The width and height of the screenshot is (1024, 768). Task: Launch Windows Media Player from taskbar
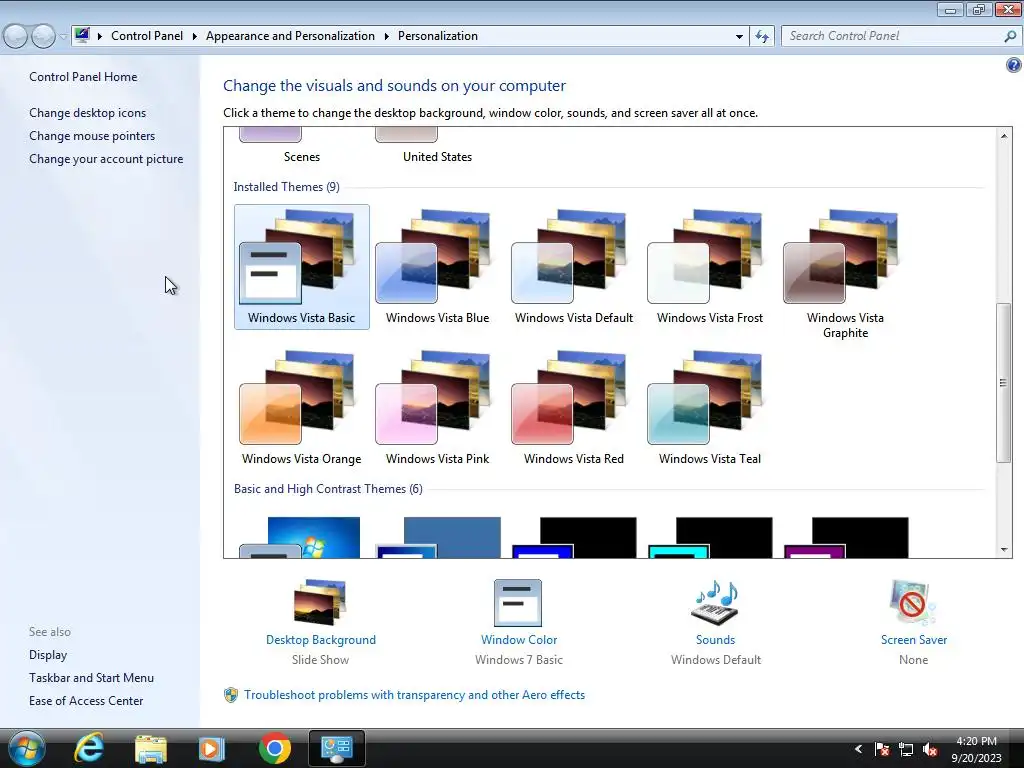pyautogui.click(x=211, y=748)
